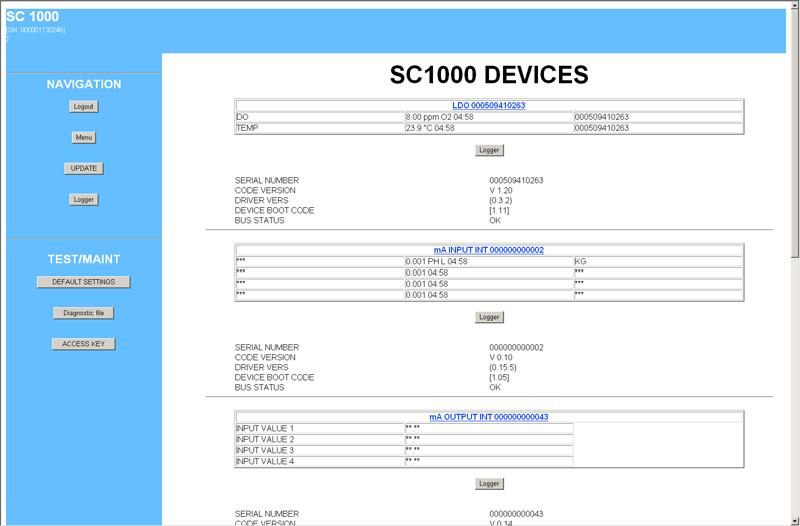Screen dimensions: 800x526
Task: Click the INPUT VALUE 1 row label
Action: 265,428
